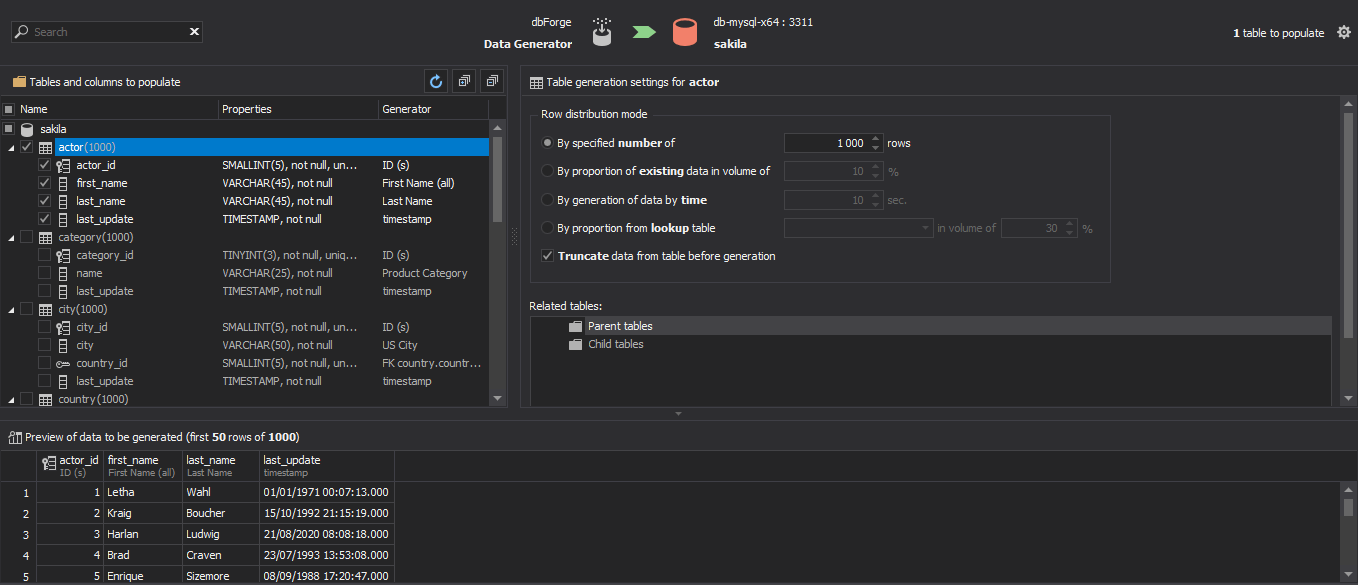Decrease the rows count spinner

coord(876,148)
